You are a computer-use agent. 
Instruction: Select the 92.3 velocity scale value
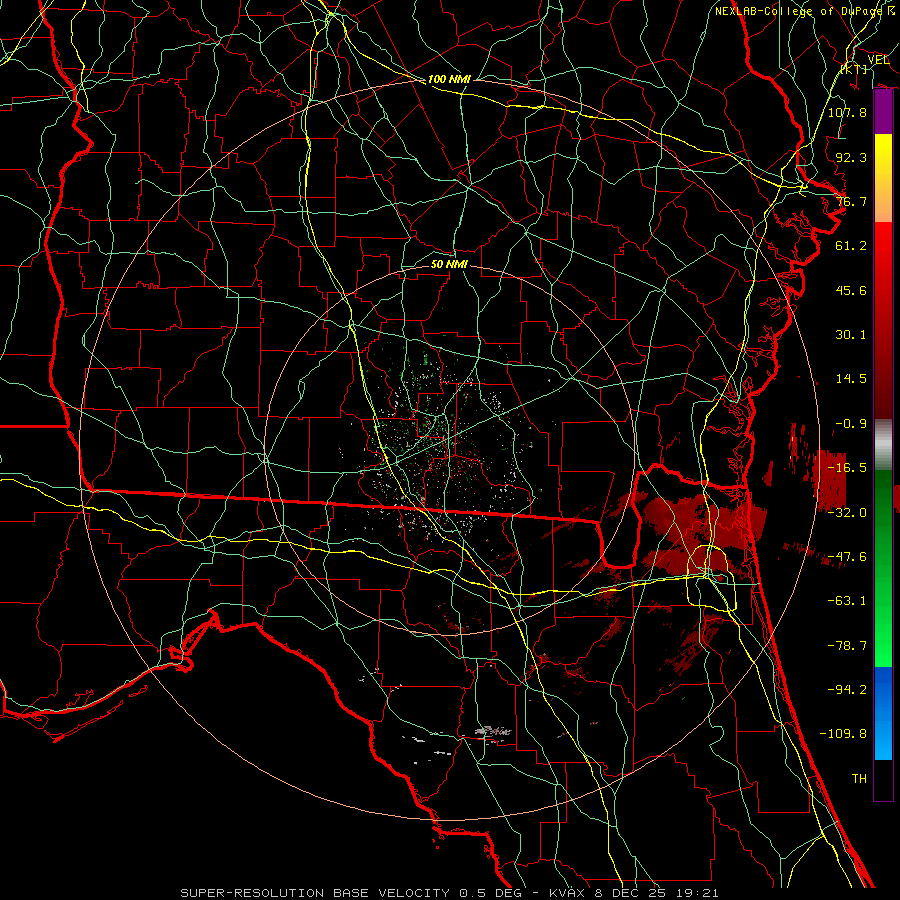tap(851, 157)
